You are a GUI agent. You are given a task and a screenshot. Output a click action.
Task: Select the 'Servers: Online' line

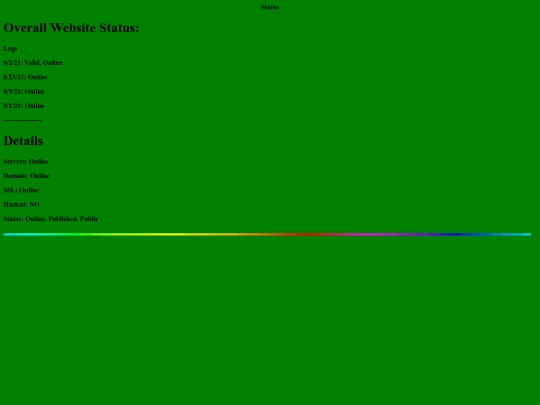click(26, 162)
